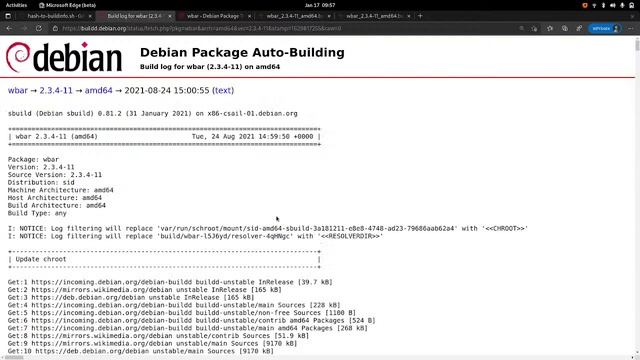Click the 'Update chroot' section header
The width and height of the screenshot is (640, 360).
[164, 259]
